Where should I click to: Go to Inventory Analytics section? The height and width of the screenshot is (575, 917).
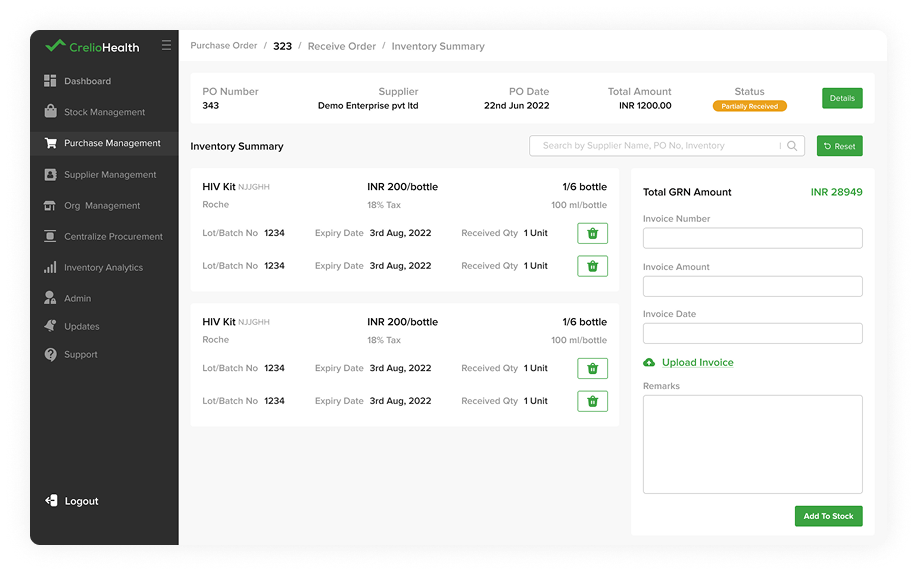click(x=104, y=267)
